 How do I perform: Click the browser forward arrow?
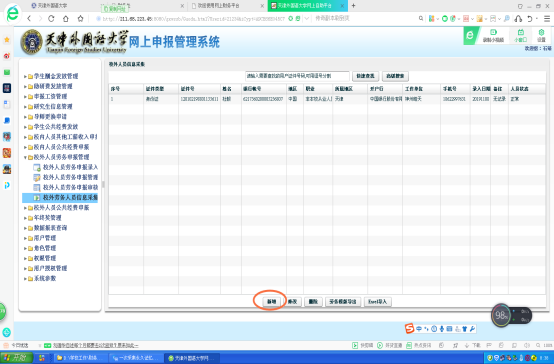click(40, 18)
